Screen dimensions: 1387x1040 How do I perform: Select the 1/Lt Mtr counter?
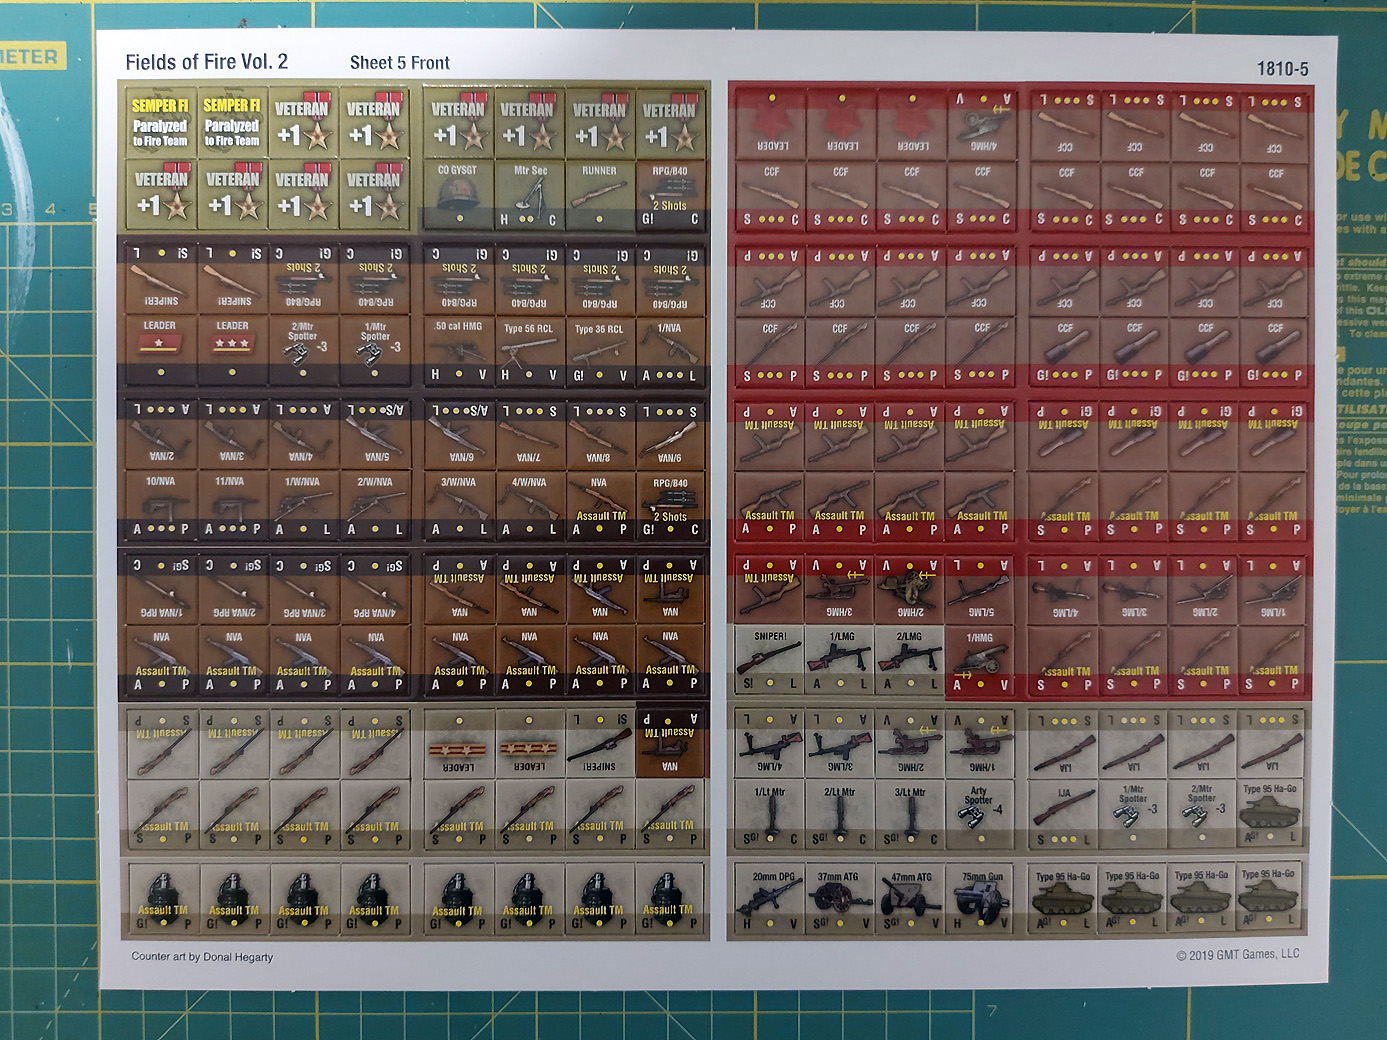[769, 815]
